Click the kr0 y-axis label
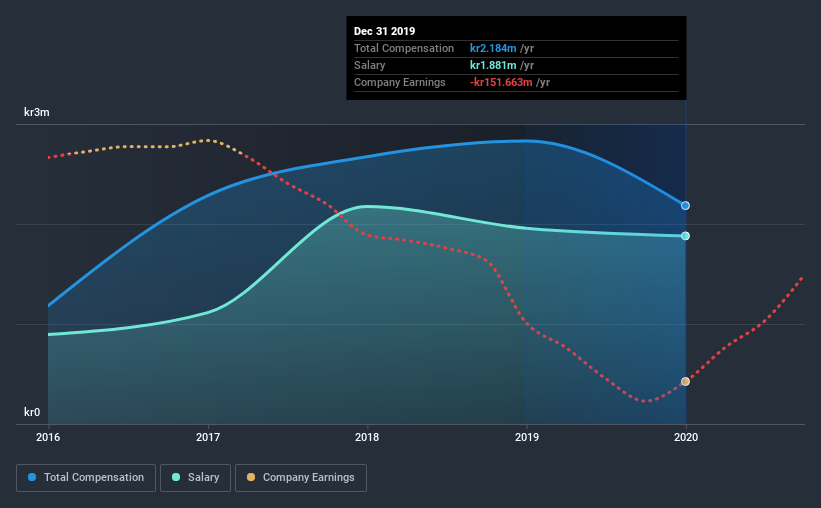 (32, 412)
